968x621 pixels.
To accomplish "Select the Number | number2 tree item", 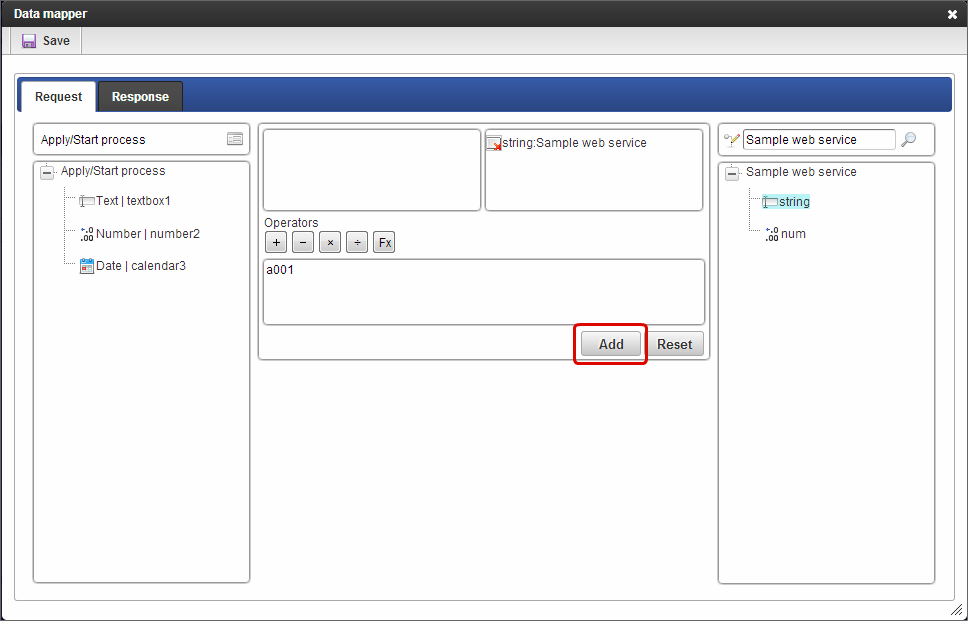I will (x=148, y=233).
